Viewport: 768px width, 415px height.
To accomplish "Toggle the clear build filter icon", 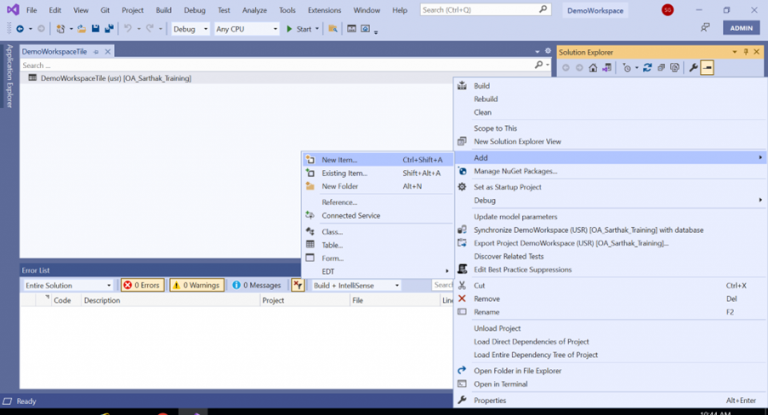I will point(298,285).
